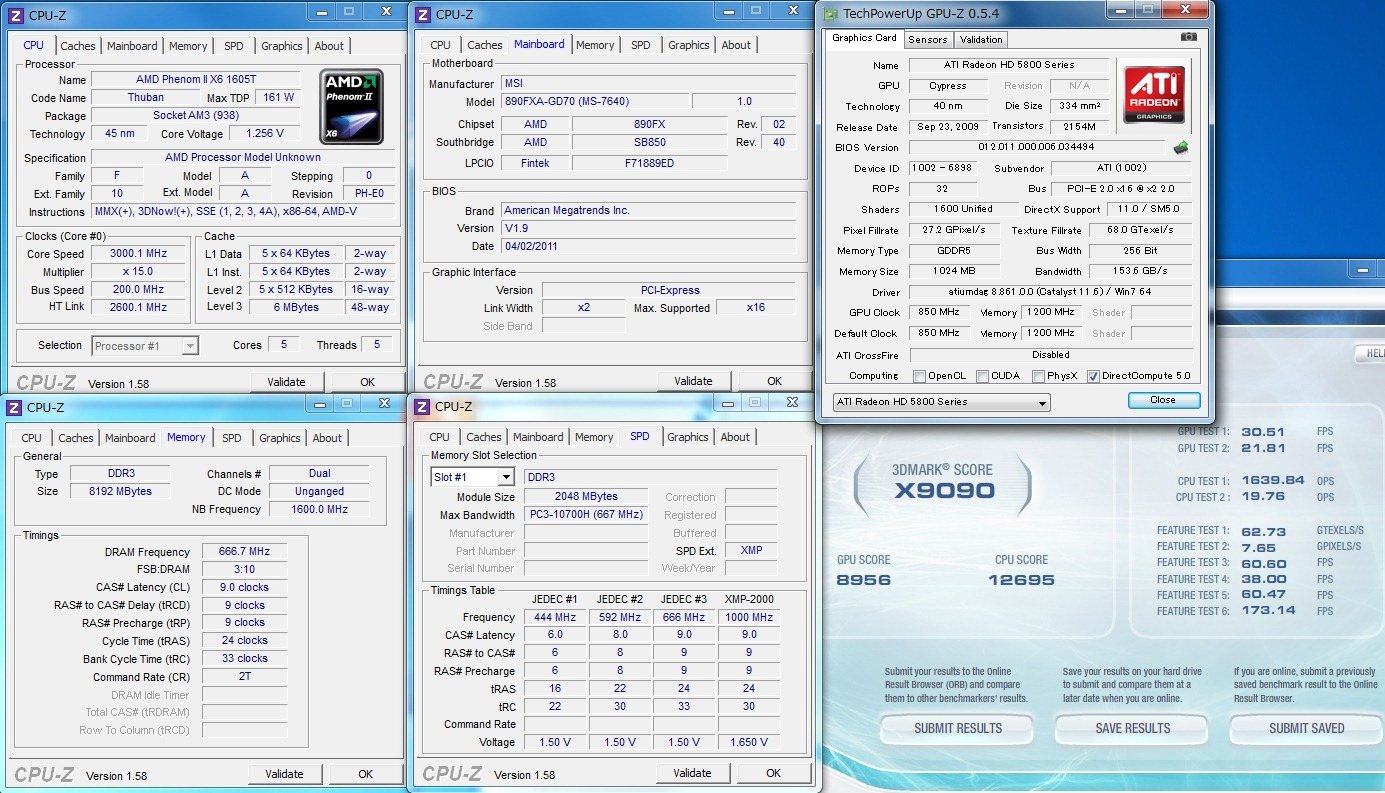Click the CPU-Z icon of the Memory window
The width and height of the screenshot is (1385, 793).
coord(14,407)
